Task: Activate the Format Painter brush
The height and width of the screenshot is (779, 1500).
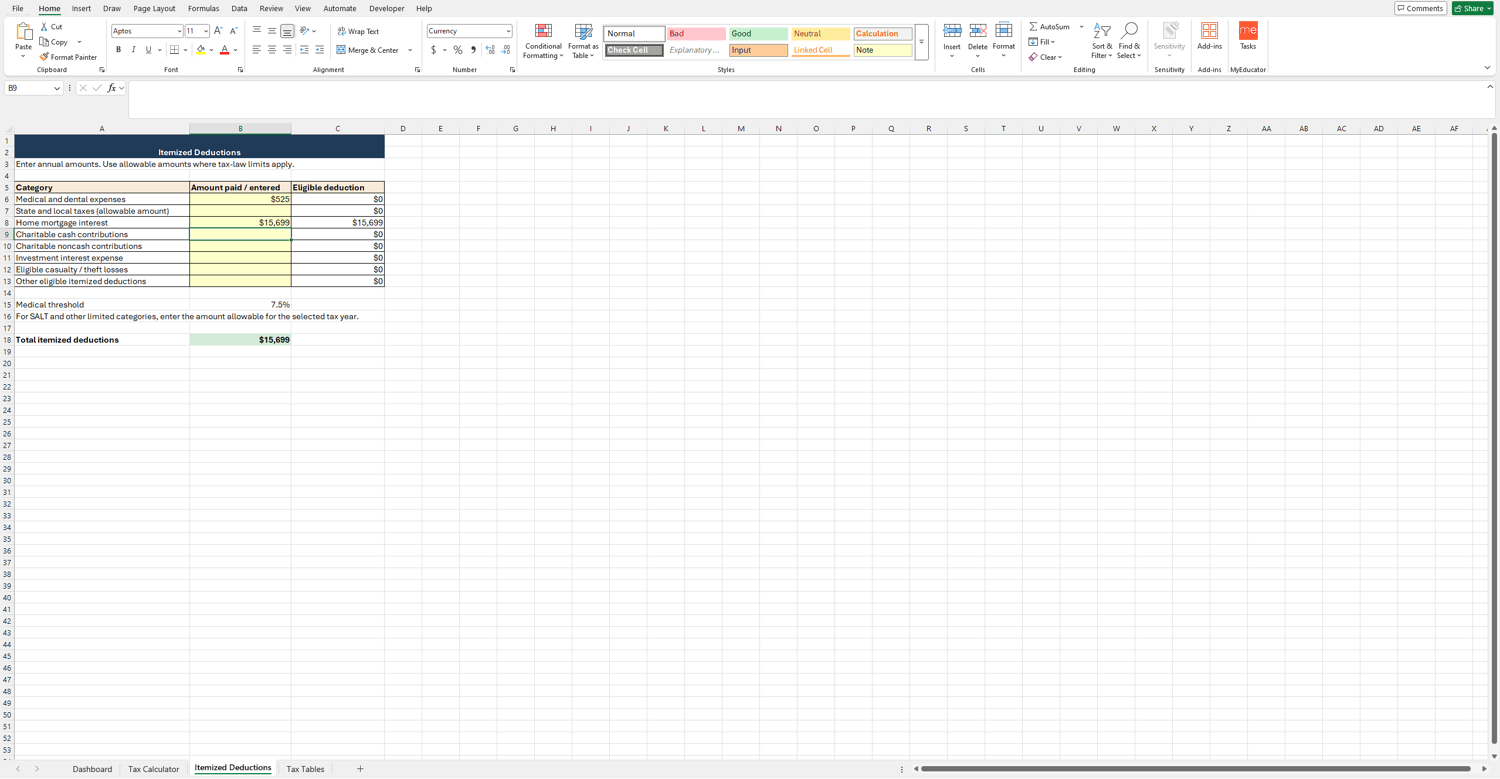Action: tap(44, 57)
